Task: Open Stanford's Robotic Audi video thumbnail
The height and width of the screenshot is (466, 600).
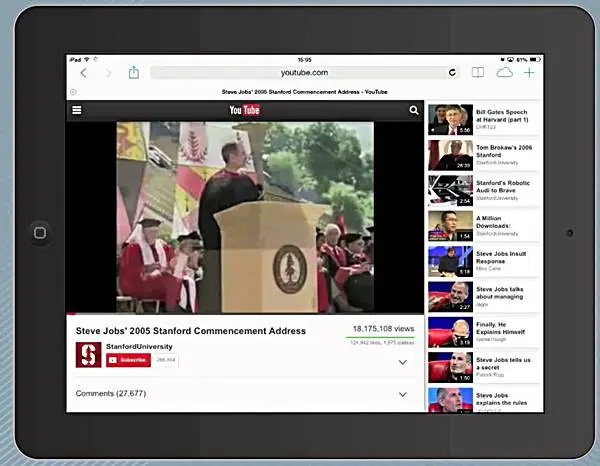Action: pyautogui.click(x=450, y=191)
